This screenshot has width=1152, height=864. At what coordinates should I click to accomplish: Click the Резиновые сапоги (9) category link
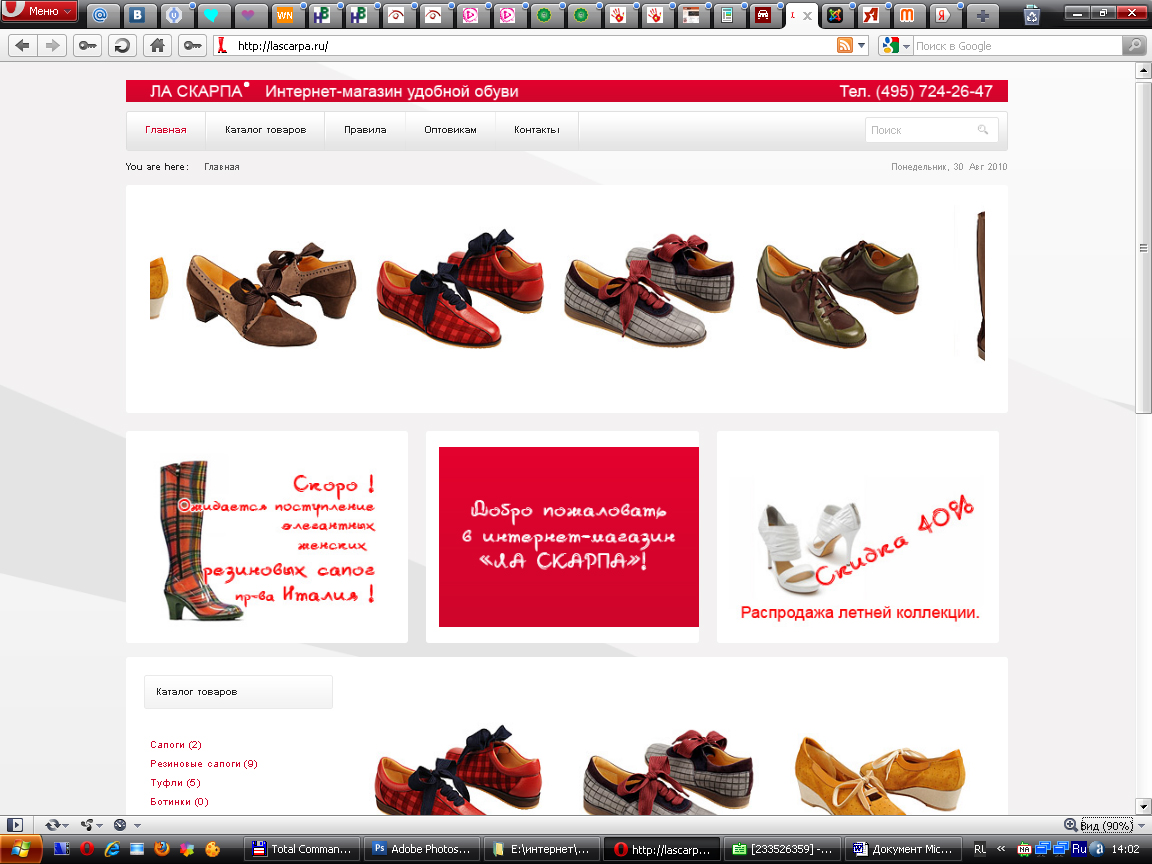[204, 764]
